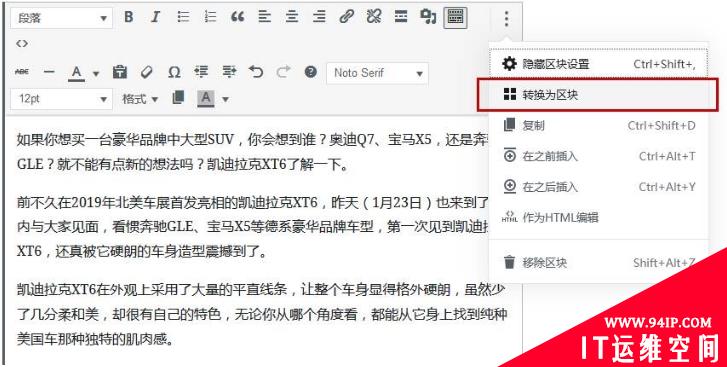Apply the current text color
Image resolution: width=727 pixels, height=367 pixels.
77,73
